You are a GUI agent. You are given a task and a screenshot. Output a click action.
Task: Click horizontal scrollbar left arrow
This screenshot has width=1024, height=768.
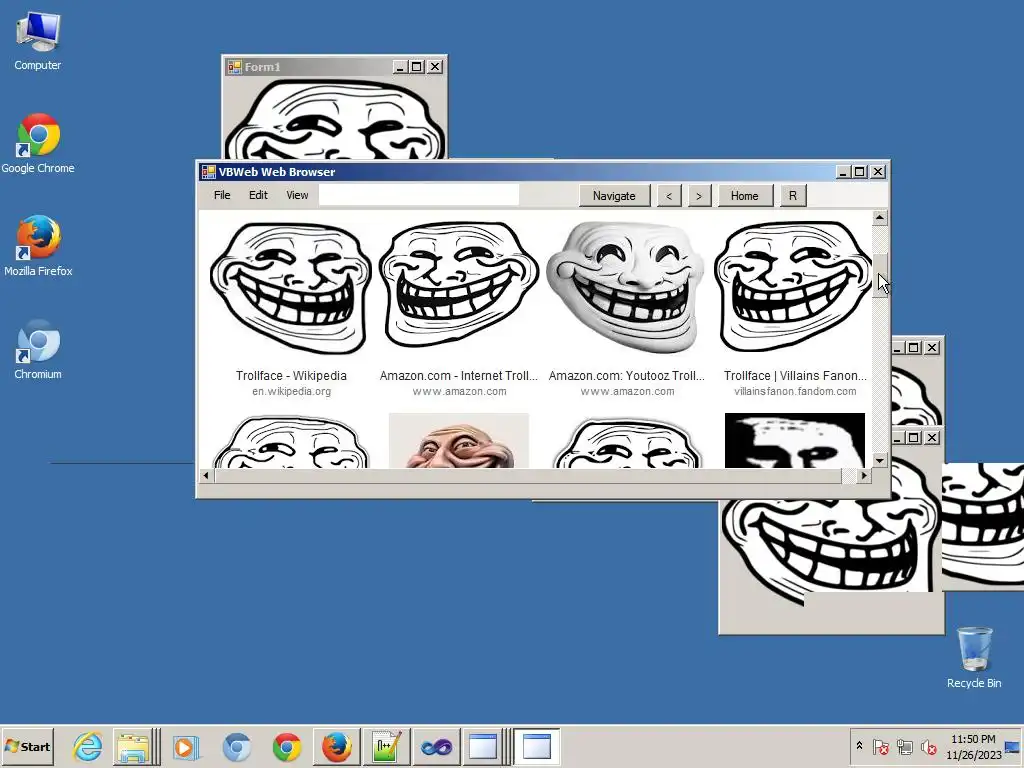pyautogui.click(x=206, y=475)
